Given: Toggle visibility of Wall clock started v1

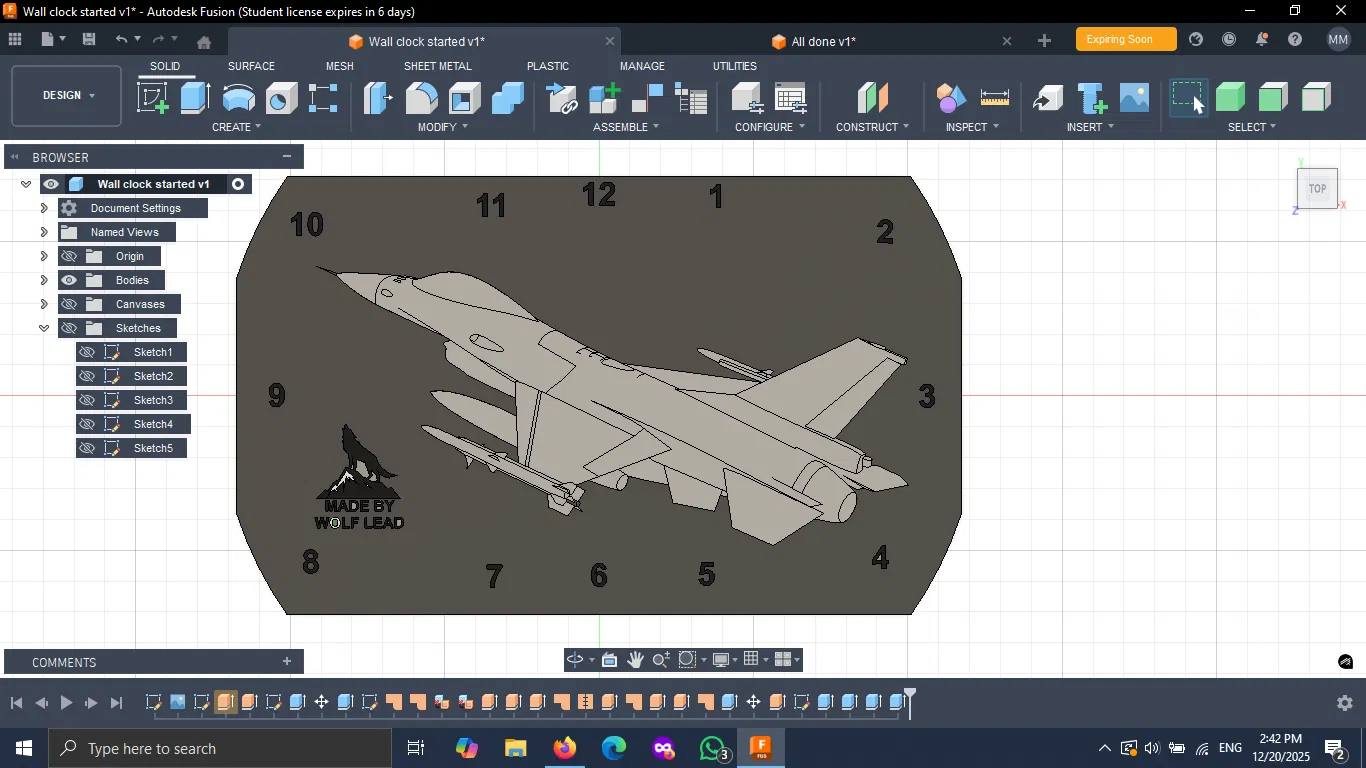Looking at the screenshot, I should pos(51,184).
